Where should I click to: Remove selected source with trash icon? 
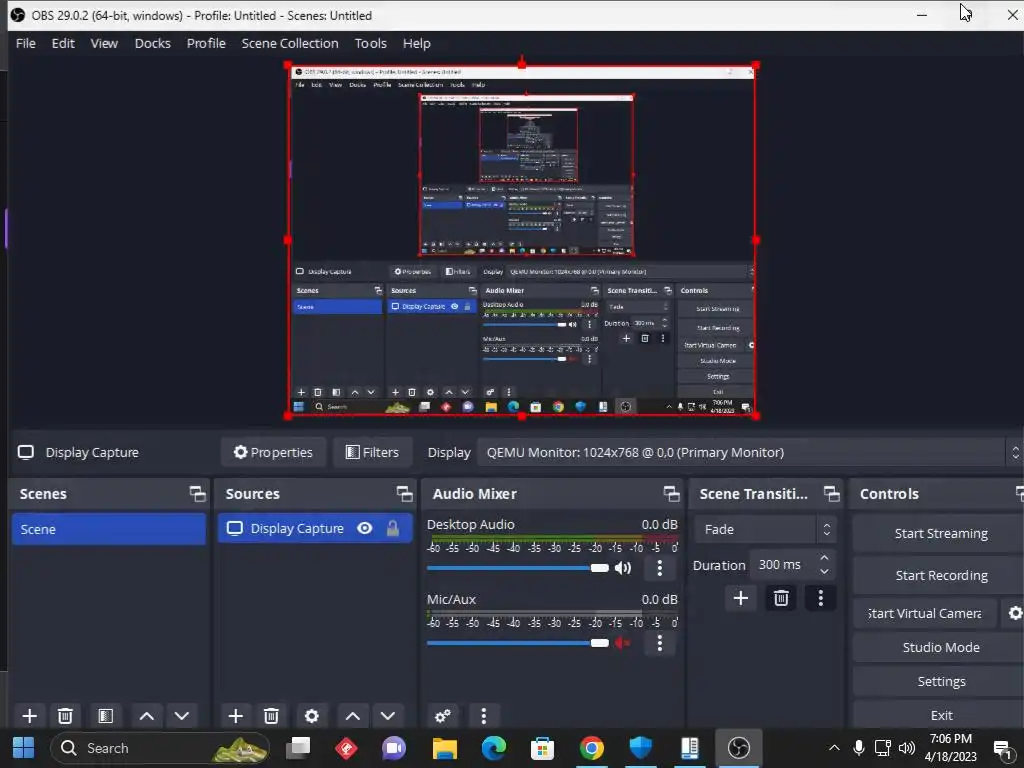pos(272,716)
